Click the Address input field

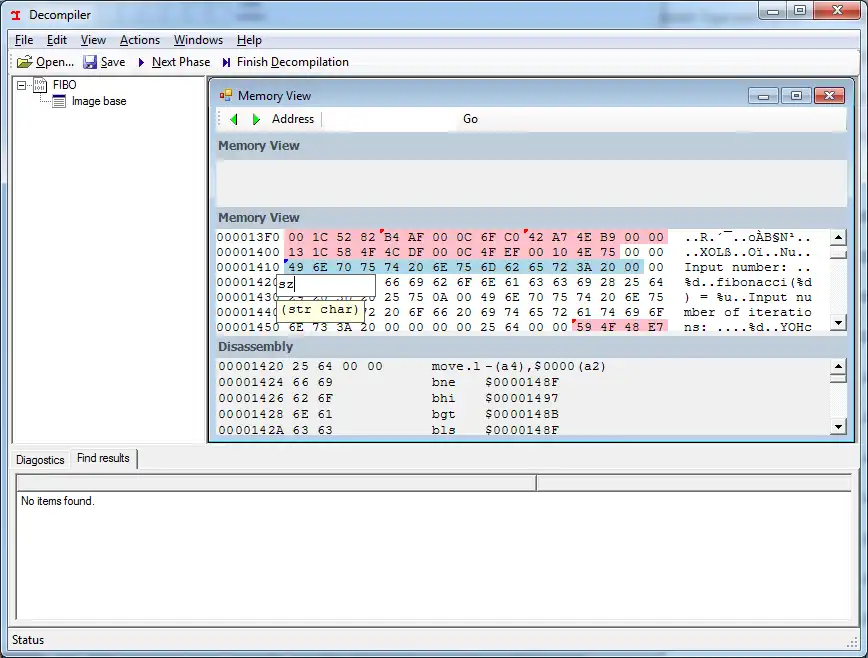pos(388,119)
